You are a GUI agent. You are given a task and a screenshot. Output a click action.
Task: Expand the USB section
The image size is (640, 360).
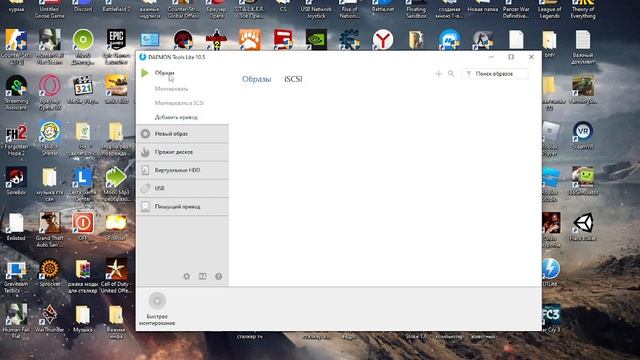pos(182,188)
